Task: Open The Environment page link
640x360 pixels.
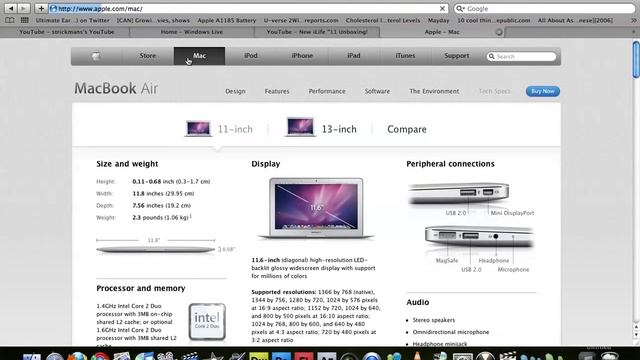Action: (434, 91)
